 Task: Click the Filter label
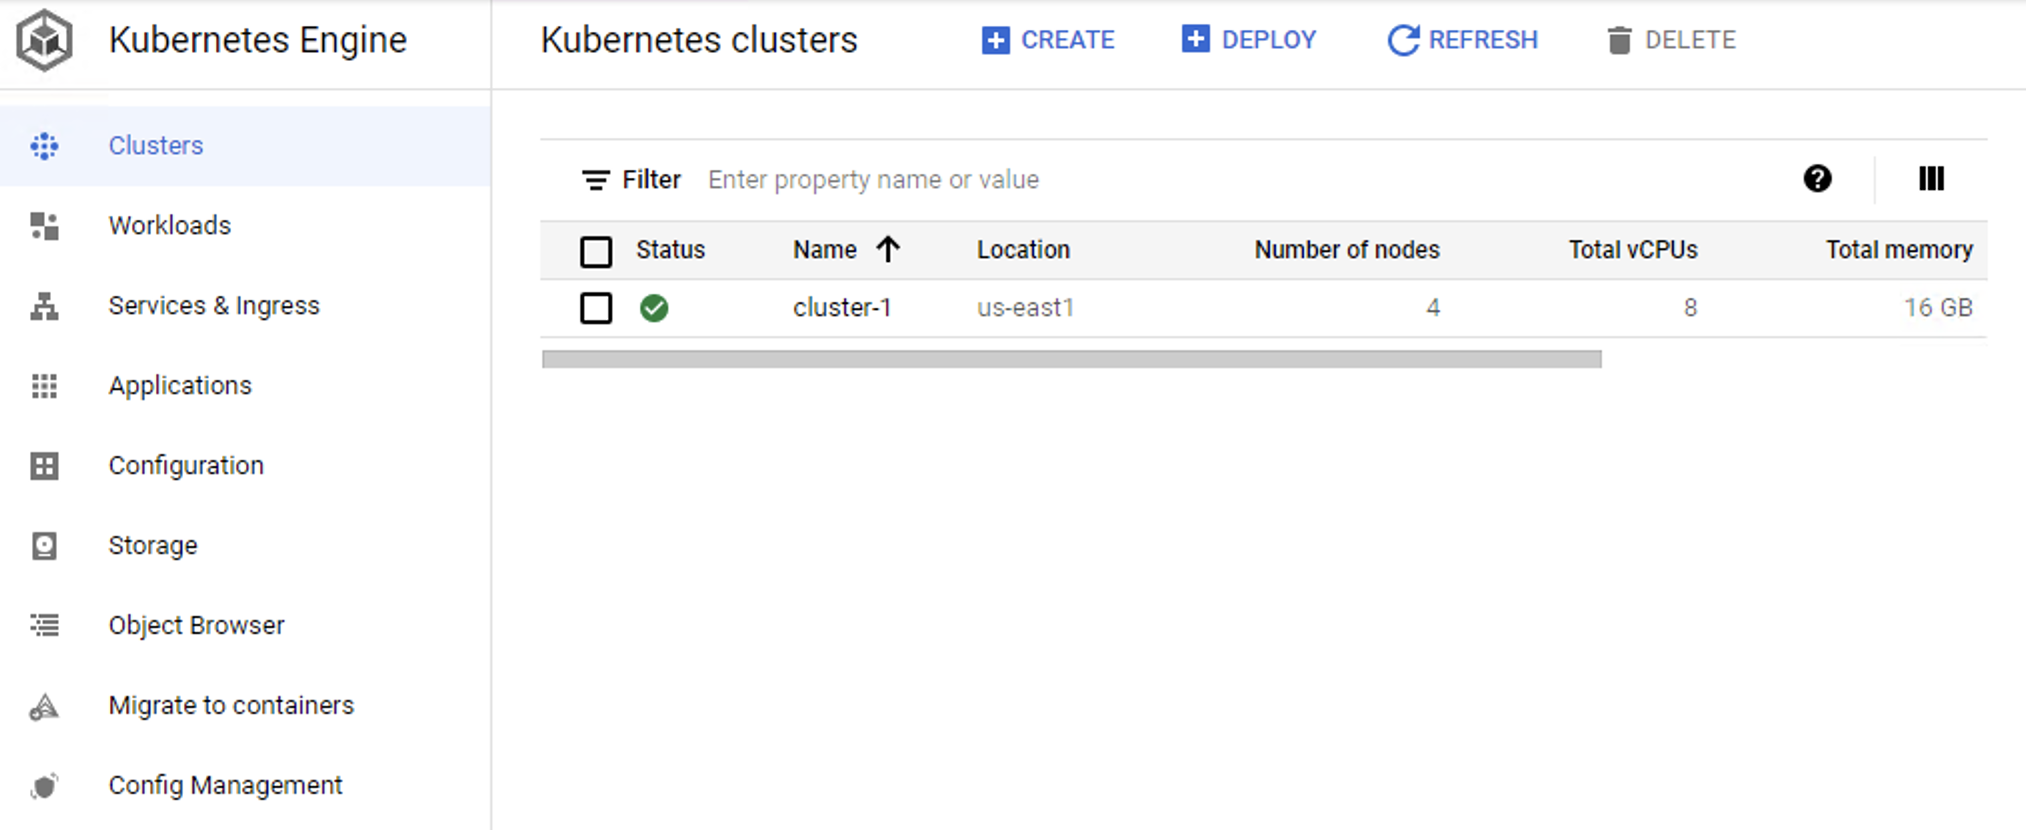651,180
